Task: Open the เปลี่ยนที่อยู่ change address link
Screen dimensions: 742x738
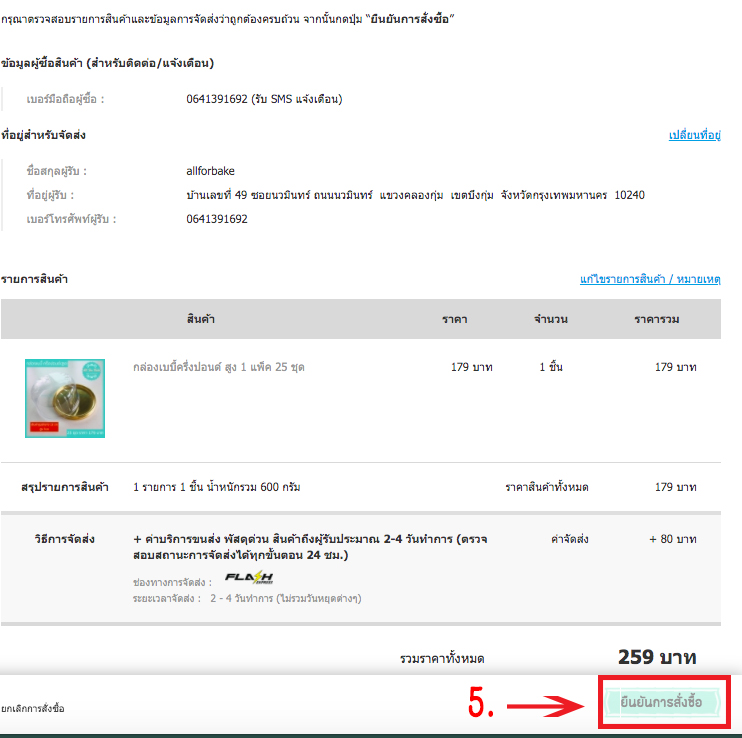Action: [694, 135]
